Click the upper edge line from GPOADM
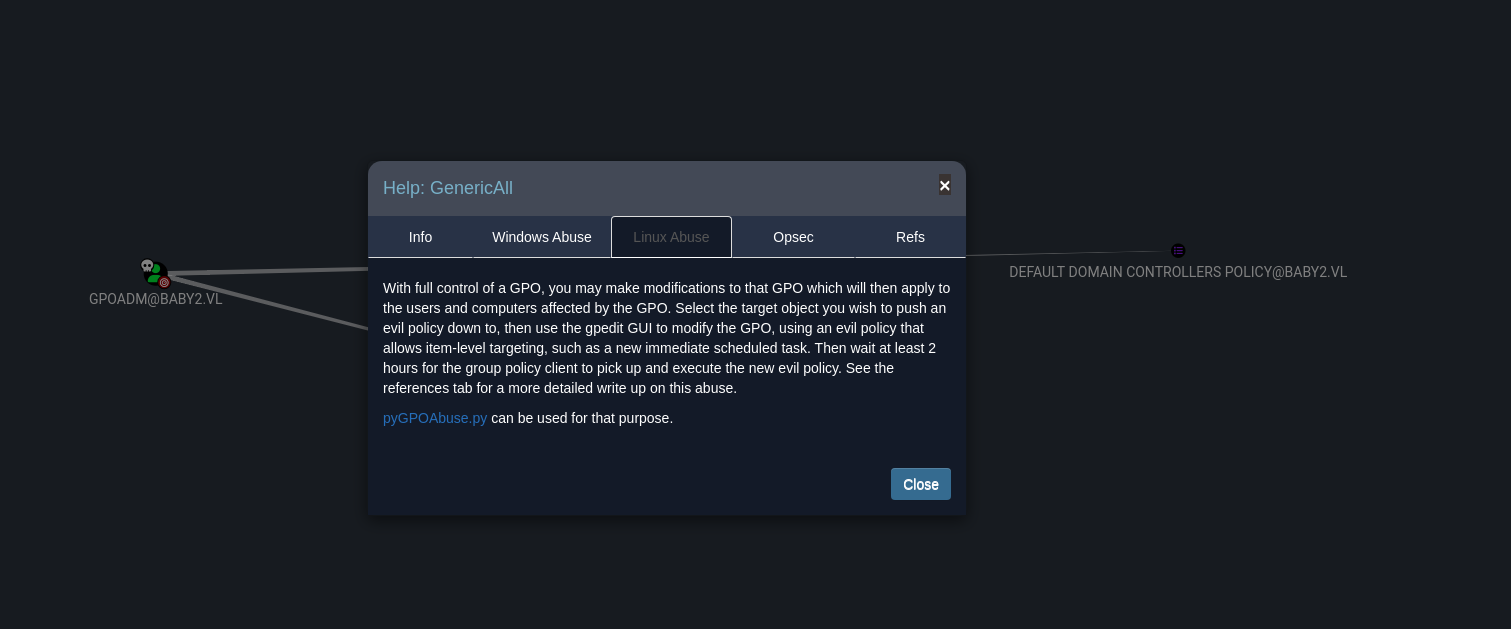The image size is (1511, 629). click(x=270, y=271)
